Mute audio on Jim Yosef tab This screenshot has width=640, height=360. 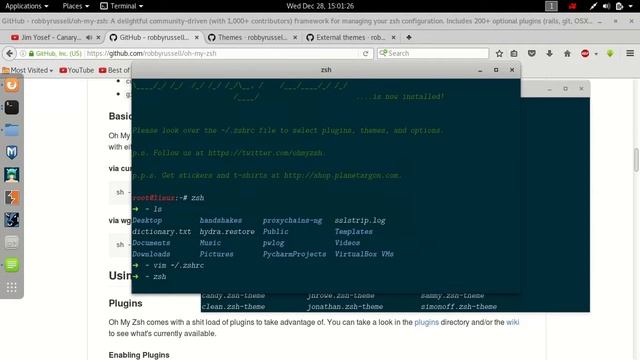[x=89, y=38]
